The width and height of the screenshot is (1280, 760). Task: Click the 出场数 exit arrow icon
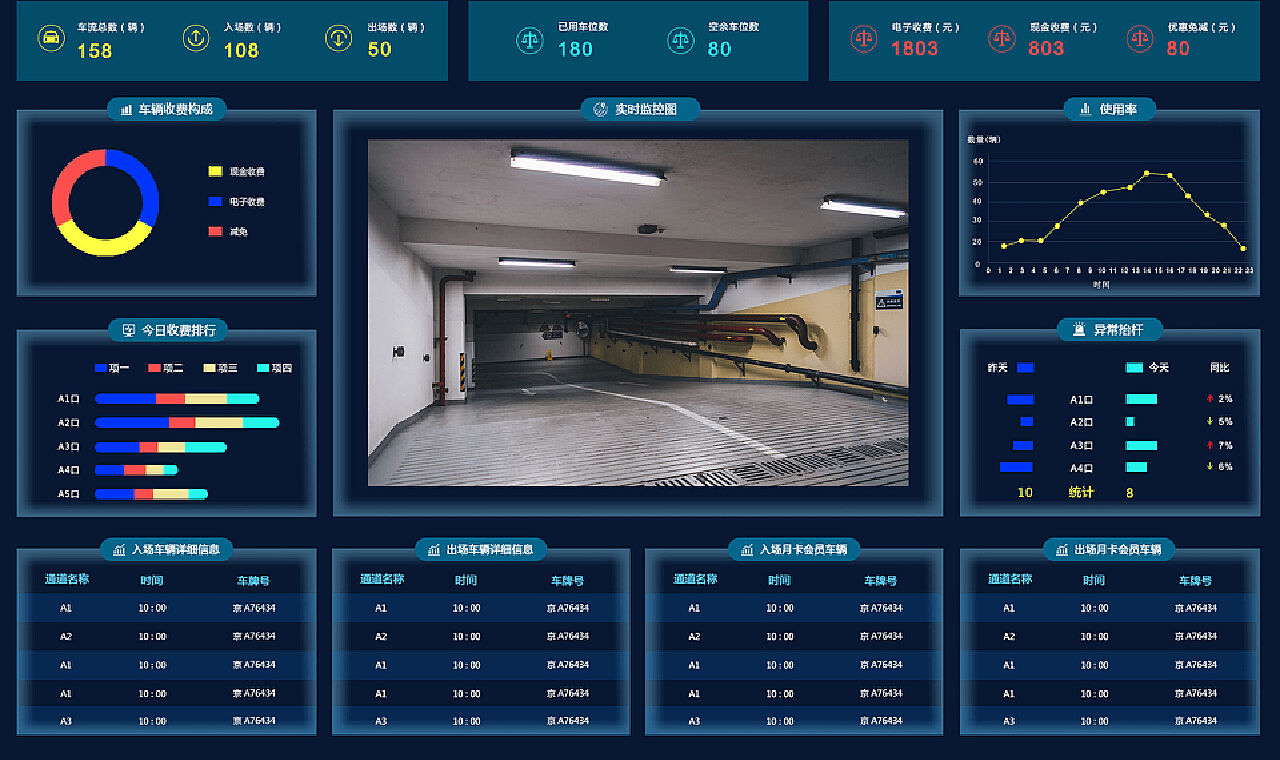[339, 38]
